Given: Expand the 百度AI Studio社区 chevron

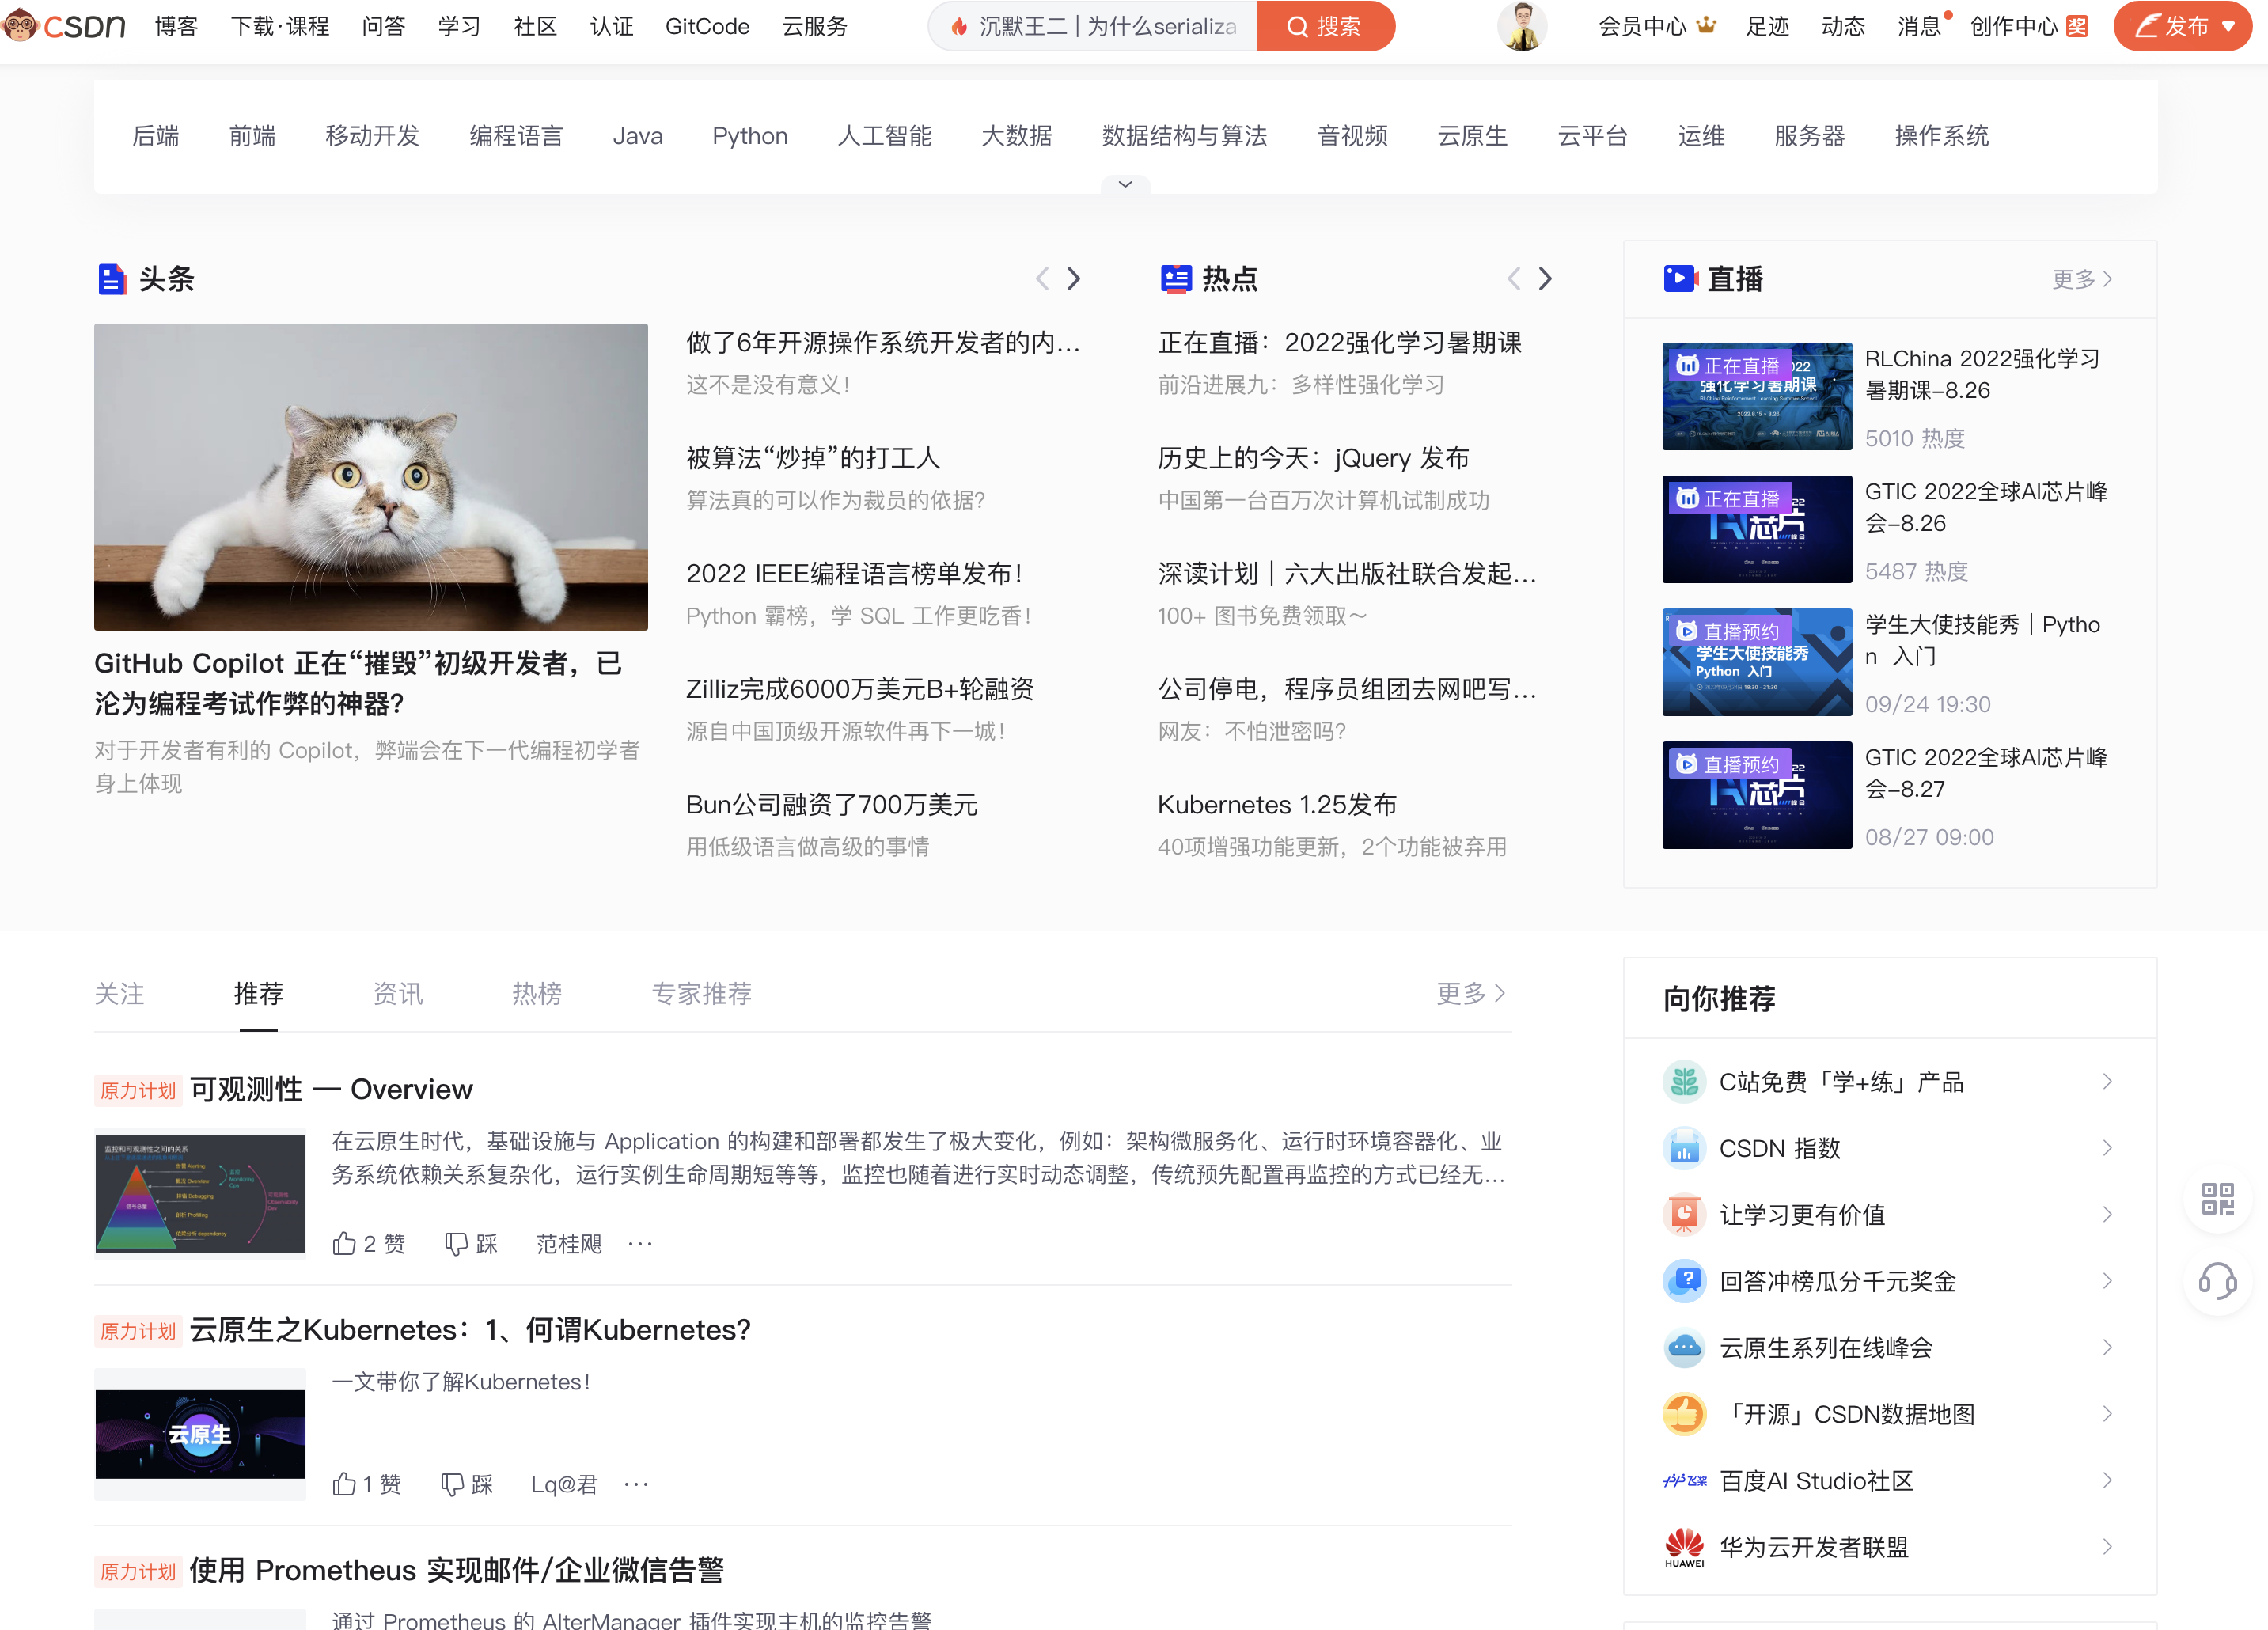Looking at the screenshot, I should click(x=2107, y=1480).
